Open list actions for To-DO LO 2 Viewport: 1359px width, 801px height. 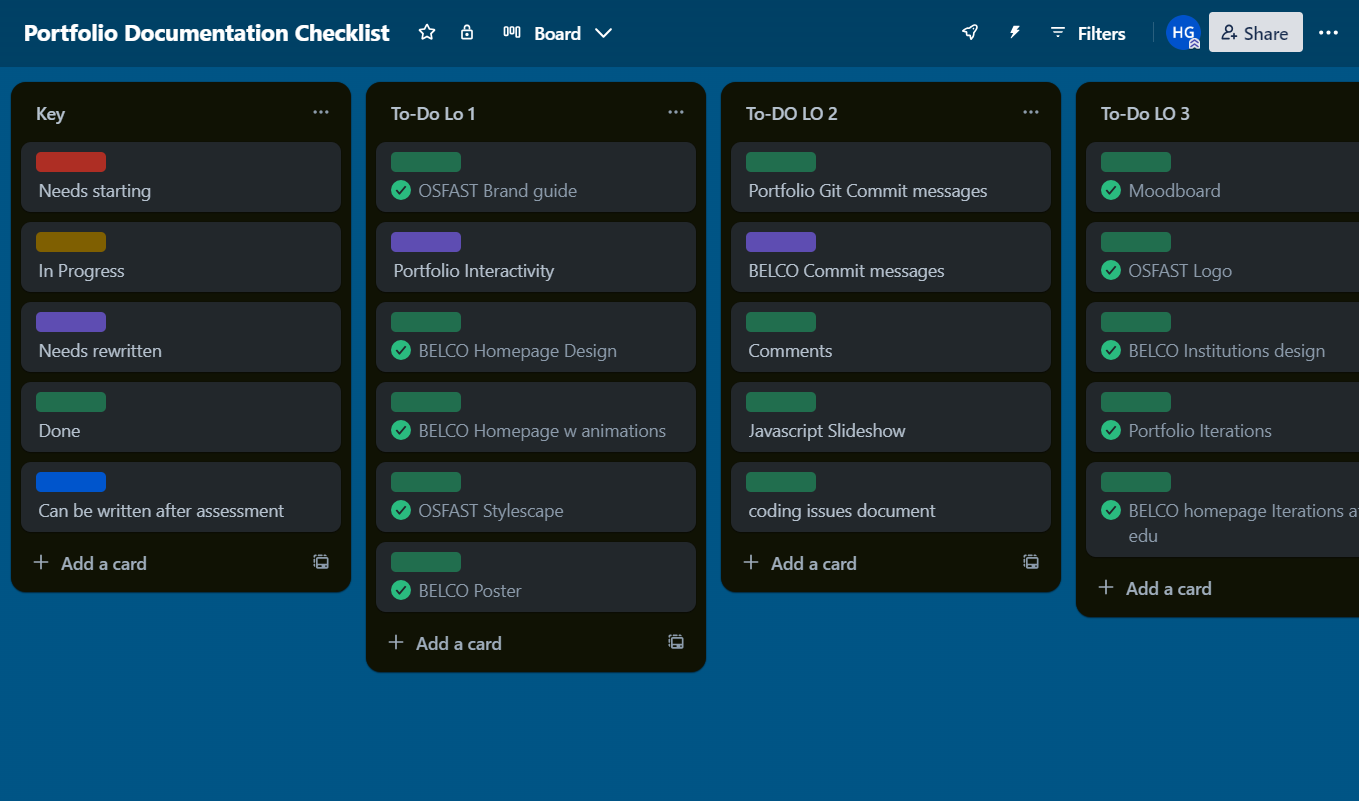[1030, 112]
